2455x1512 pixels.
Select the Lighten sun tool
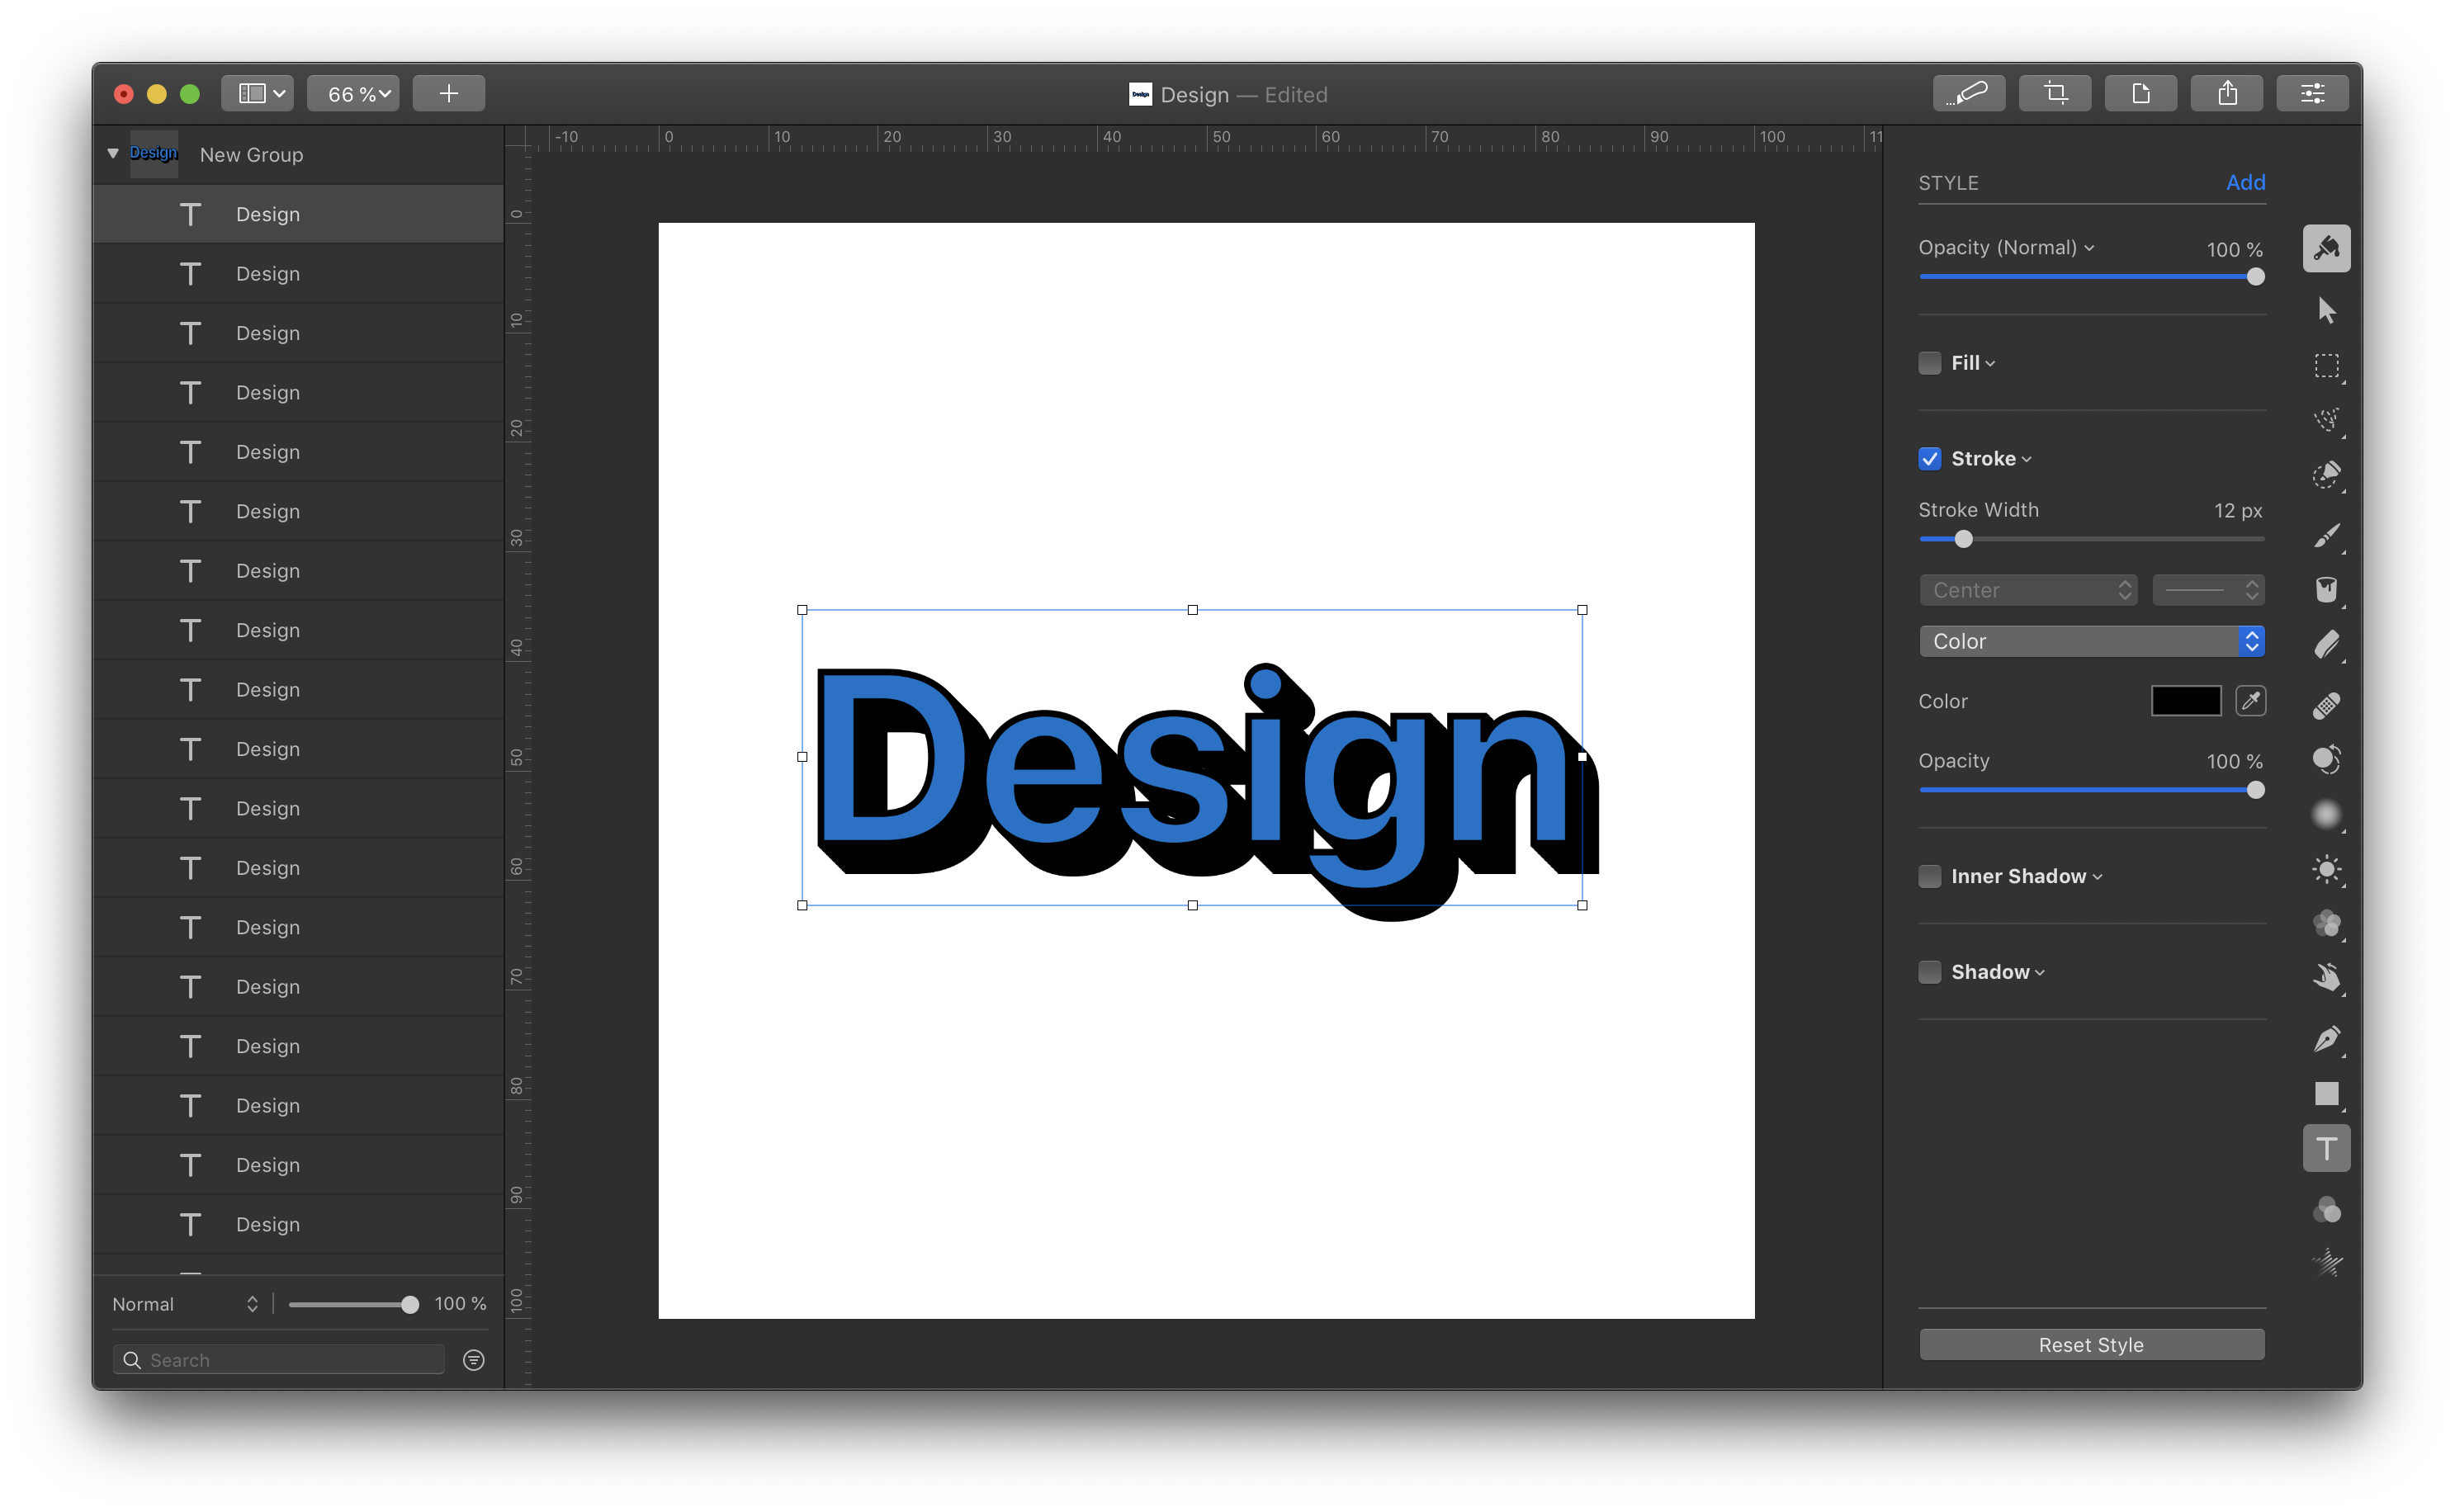[2326, 869]
